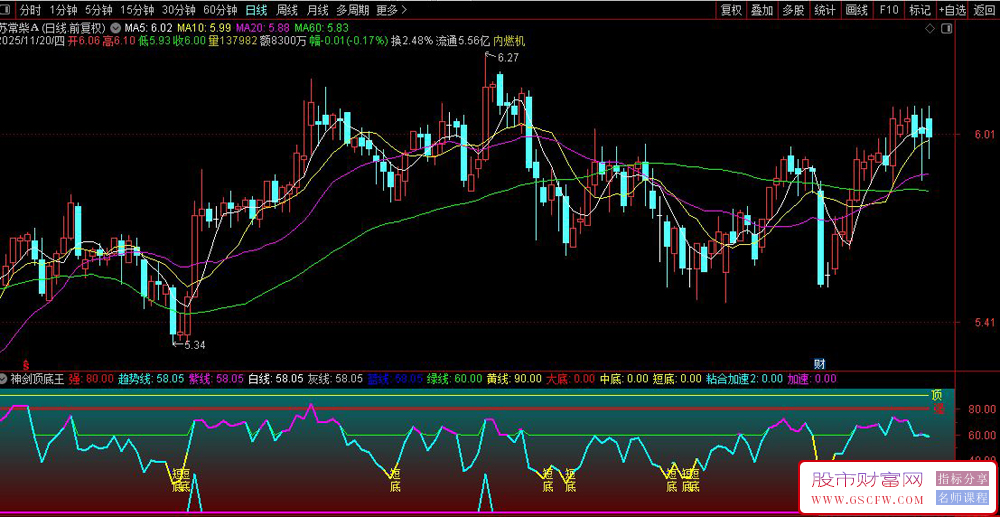Image resolution: width=1000 pixels, height=517 pixels.
Task: Switch to the 日线 daily chart tab
Action: pos(256,10)
